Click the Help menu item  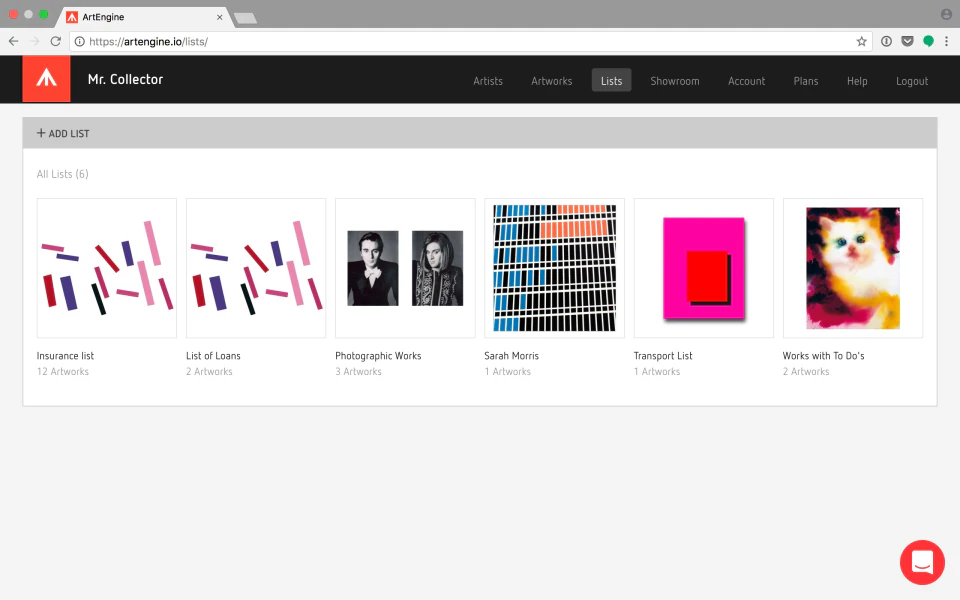pos(856,81)
